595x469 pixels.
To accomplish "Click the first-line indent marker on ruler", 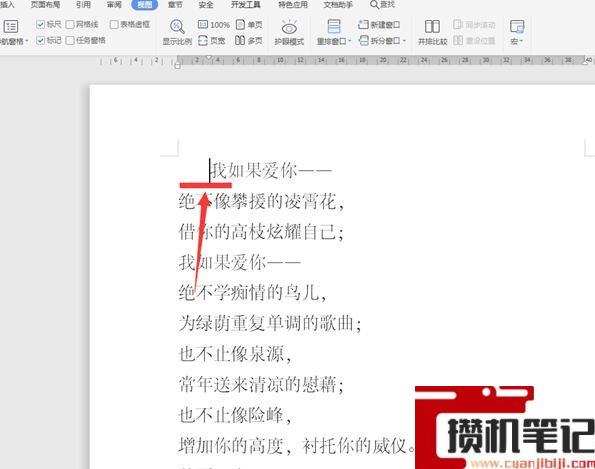I will (x=208, y=58).
